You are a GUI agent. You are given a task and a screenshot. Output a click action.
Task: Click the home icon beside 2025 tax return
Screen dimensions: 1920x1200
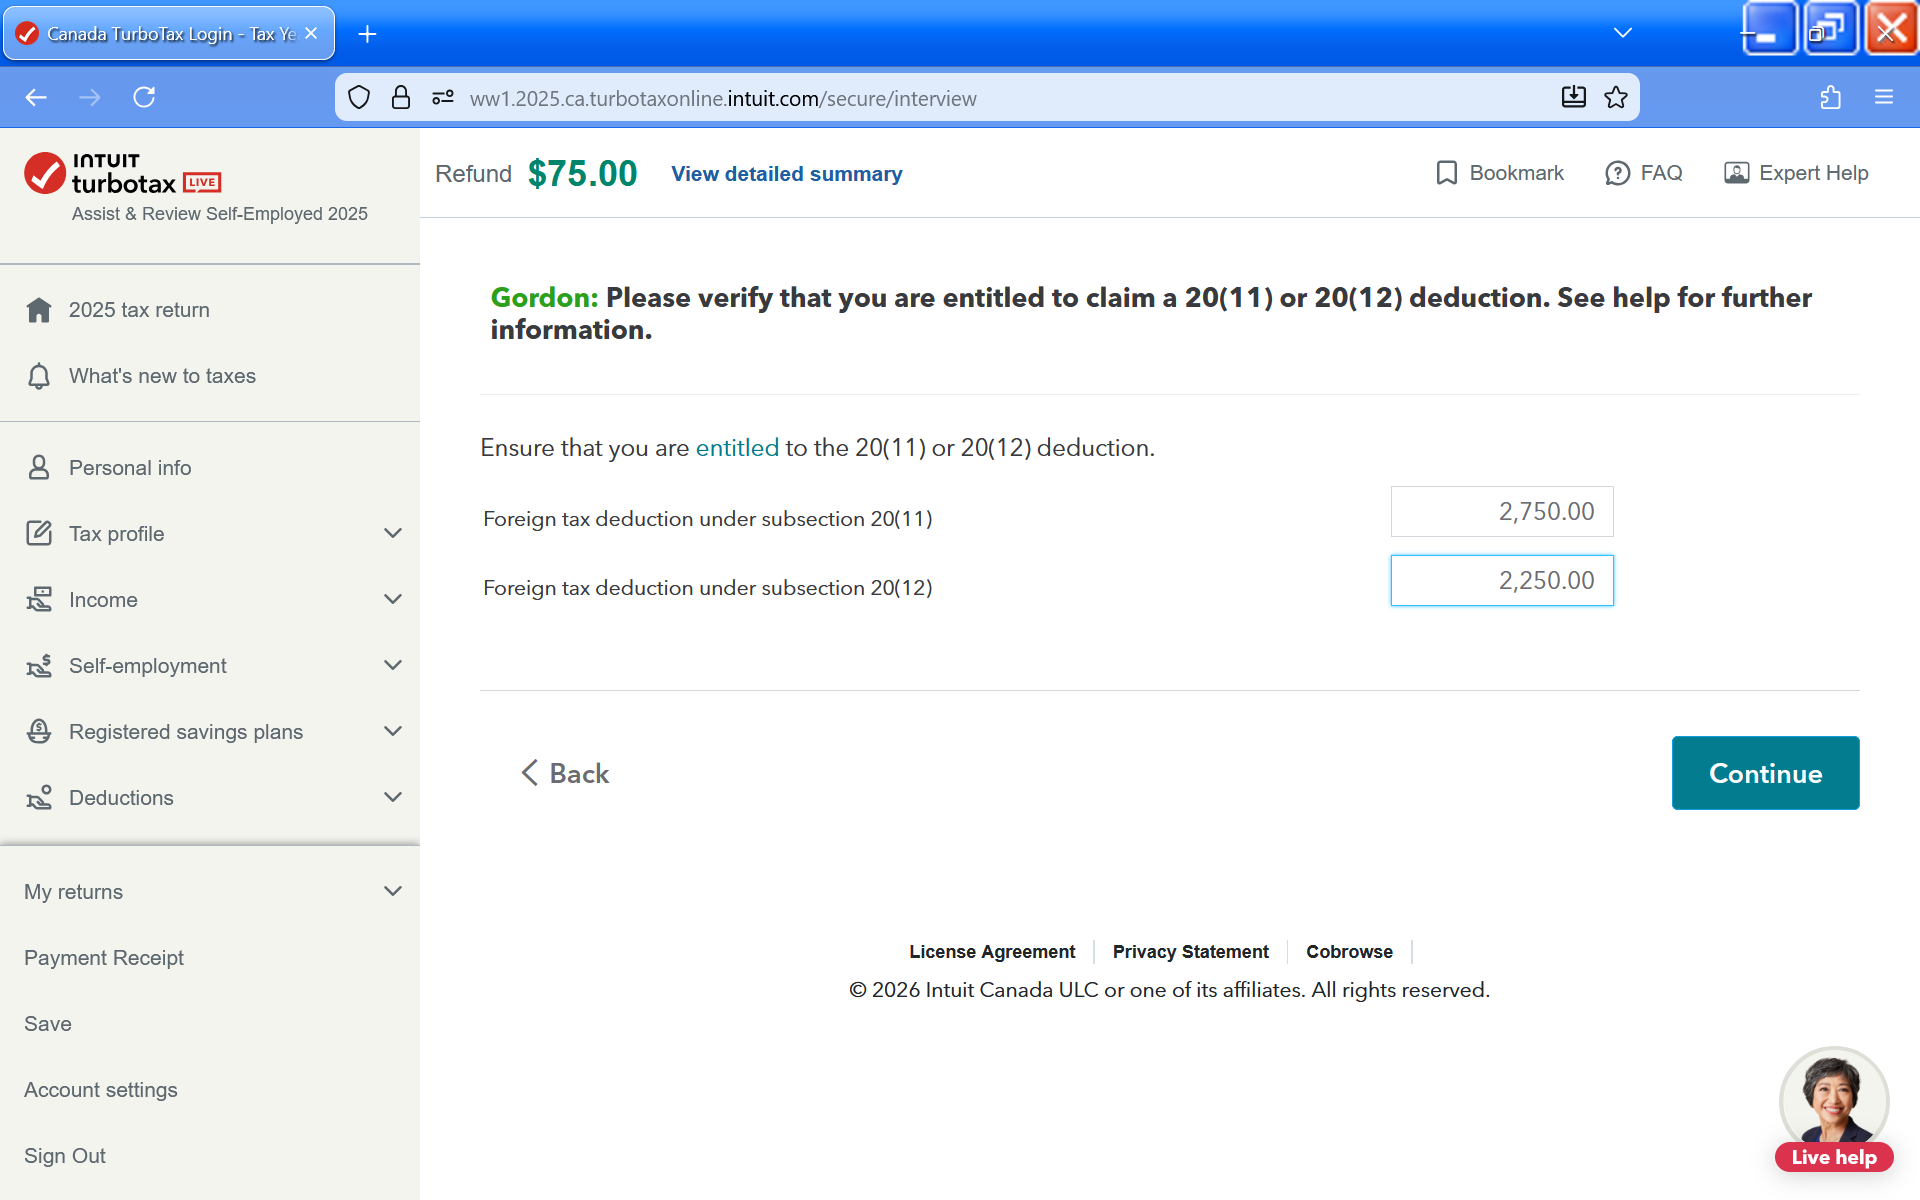tap(39, 310)
